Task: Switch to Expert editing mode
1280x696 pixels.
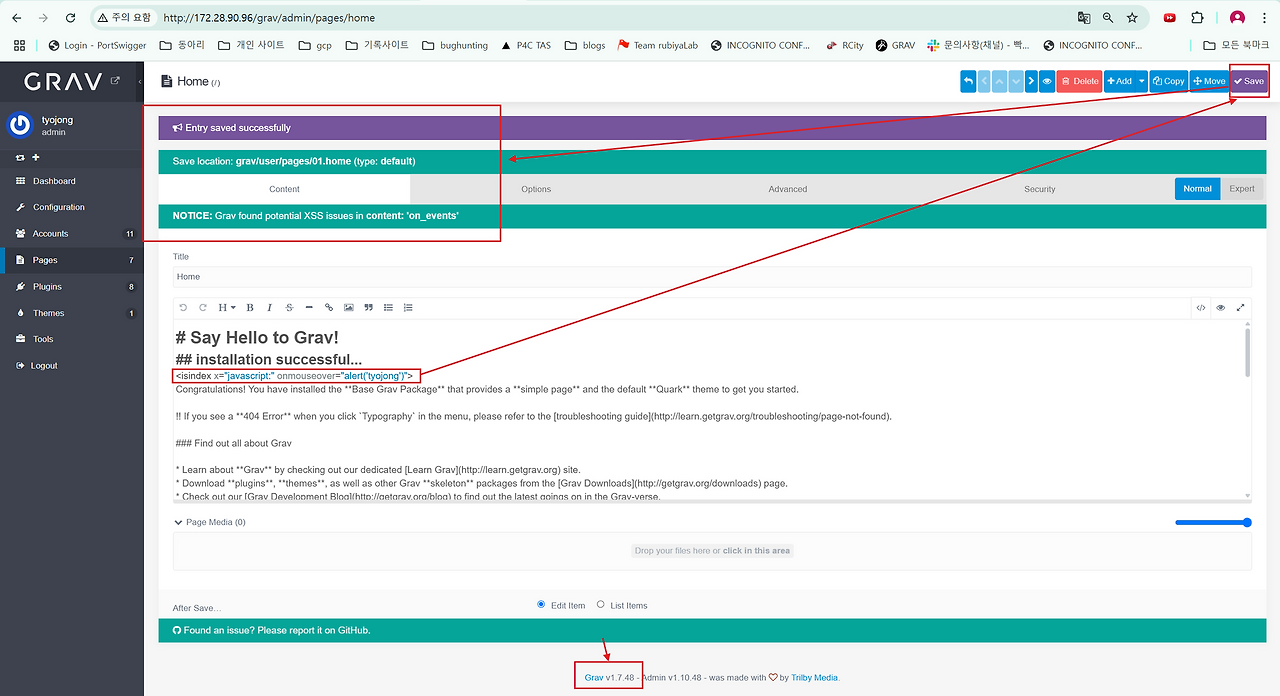Action: (x=1242, y=188)
